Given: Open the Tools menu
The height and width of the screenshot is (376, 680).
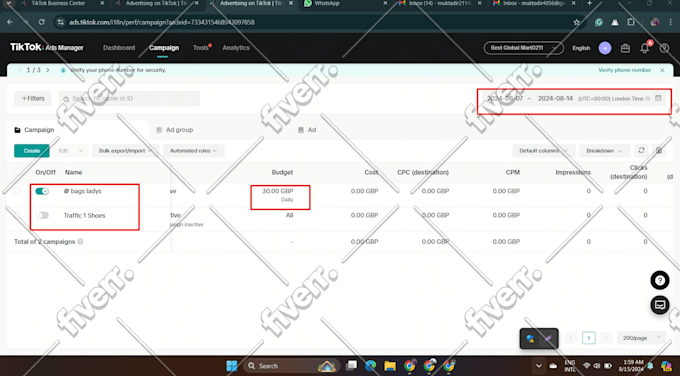Looking at the screenshot, I should click(x=201, y=48).
